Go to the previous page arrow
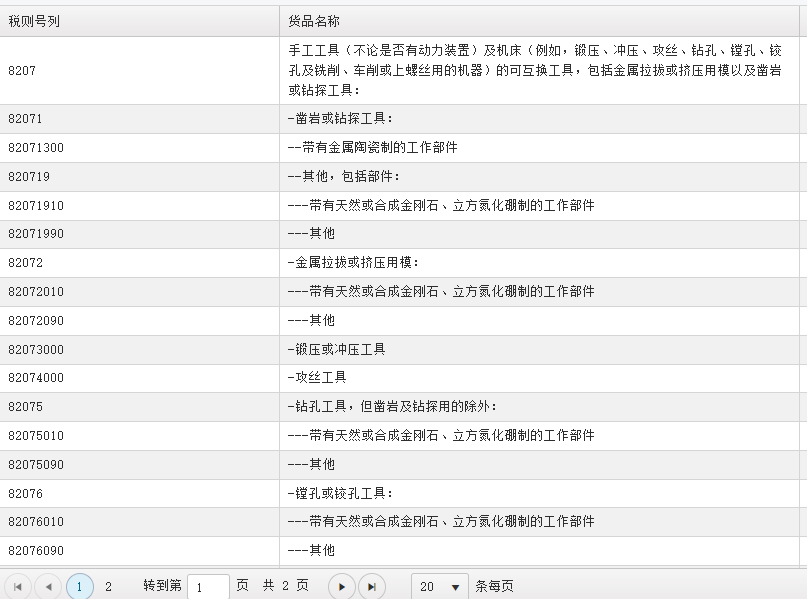The height and width of the screenshot is (599, 807). coord(48,587)
